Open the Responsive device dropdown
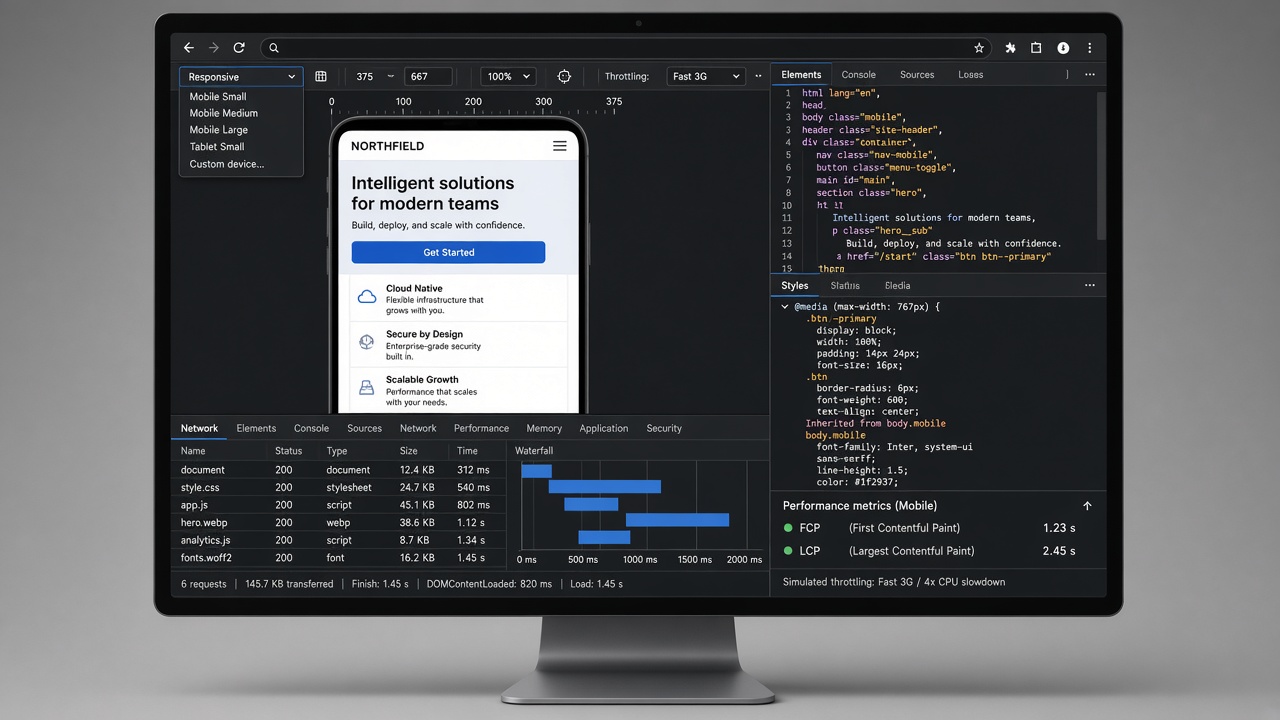This screenshot has height=720, width=1280. tap(241, 76)
